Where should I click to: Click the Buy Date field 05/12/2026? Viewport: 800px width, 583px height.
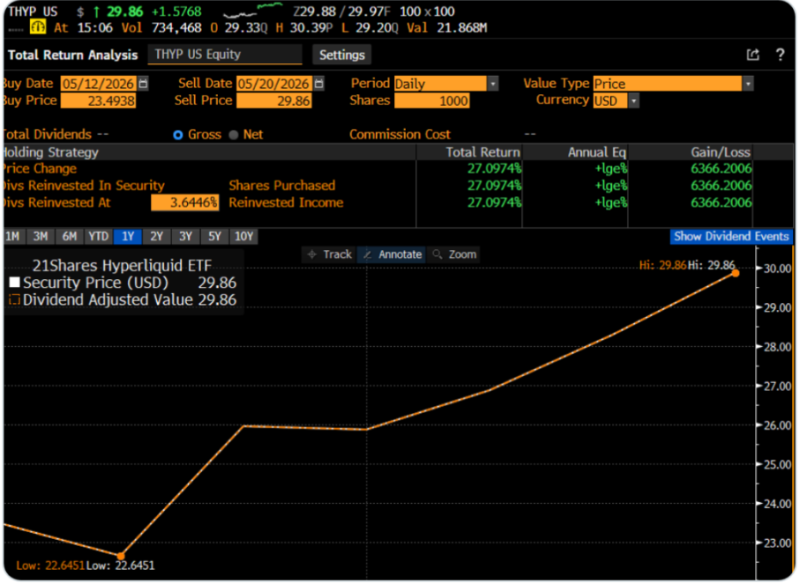pos(99,84)
